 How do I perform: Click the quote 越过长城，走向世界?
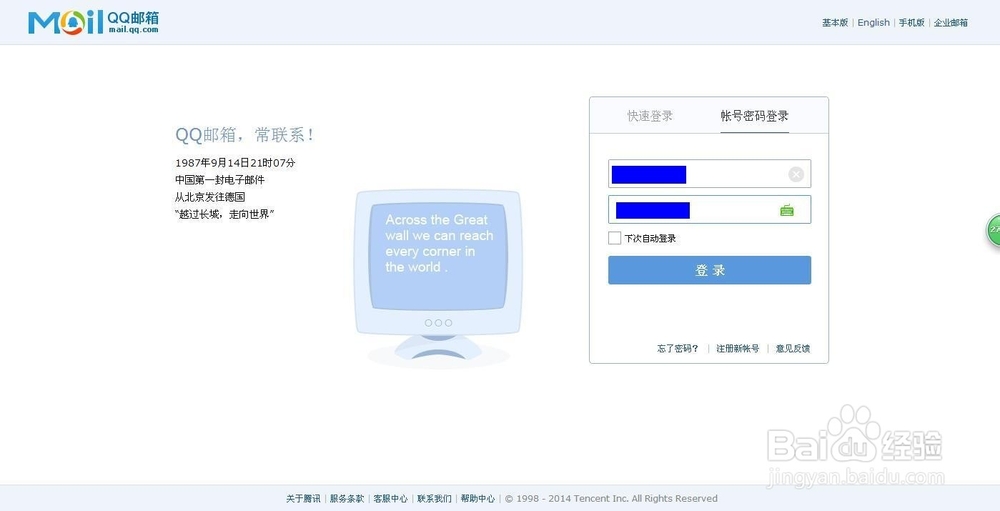coord(224,214)
